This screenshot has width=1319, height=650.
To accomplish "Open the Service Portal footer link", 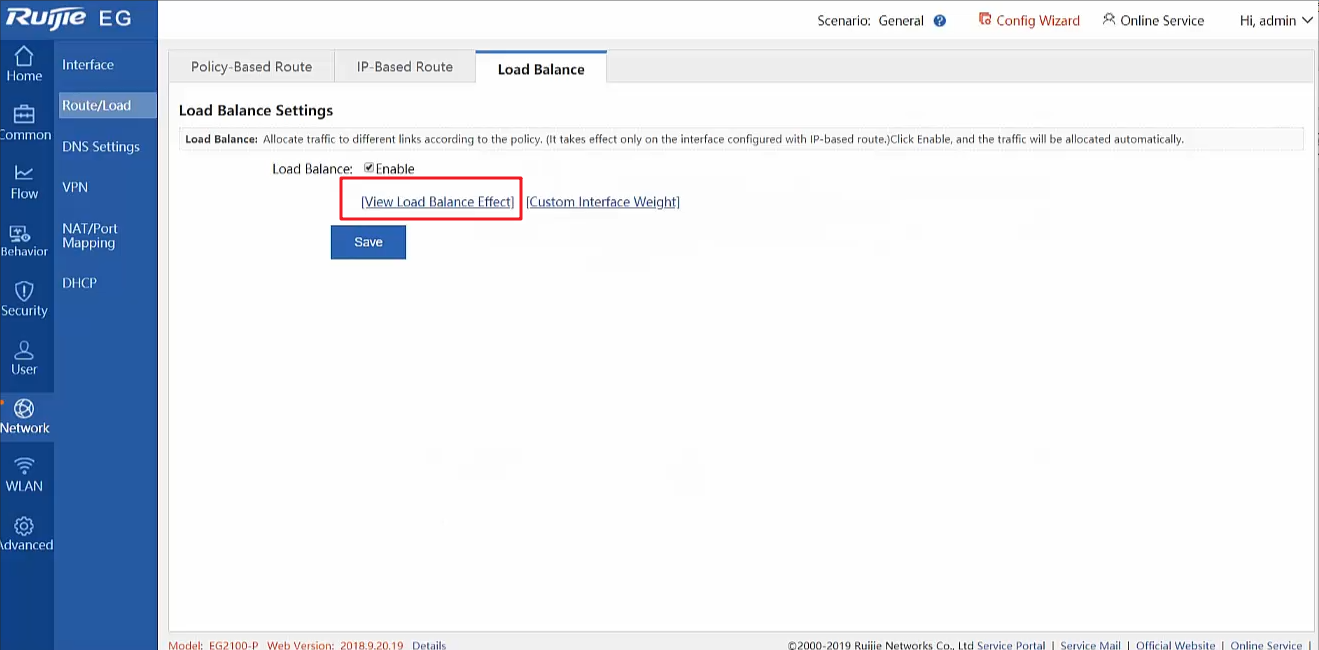I will [x=1011, y=645].
